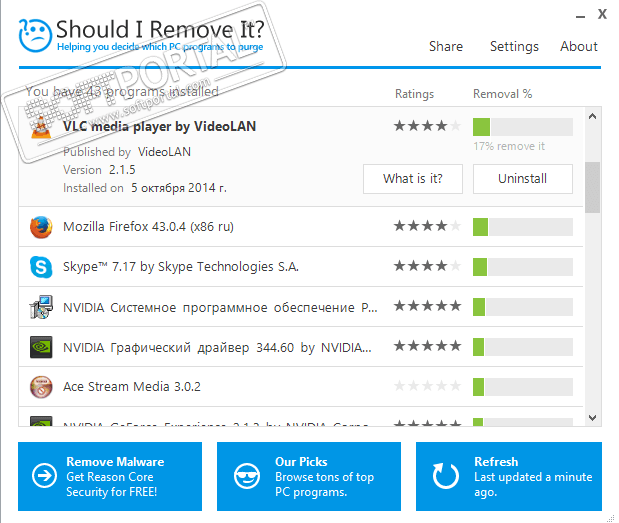Screen dimensions: 619x523
Task: Open the Our Picks tile
Action: click(x=309, y=476)
